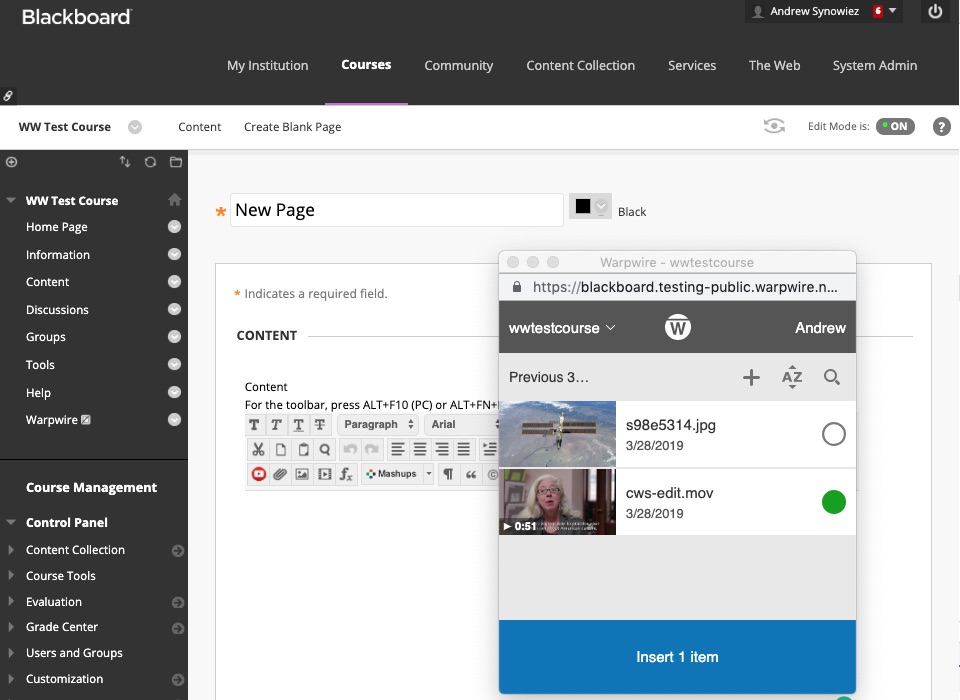
Task: Click the Insert 1 item button
Action: (x=677, y=657)
